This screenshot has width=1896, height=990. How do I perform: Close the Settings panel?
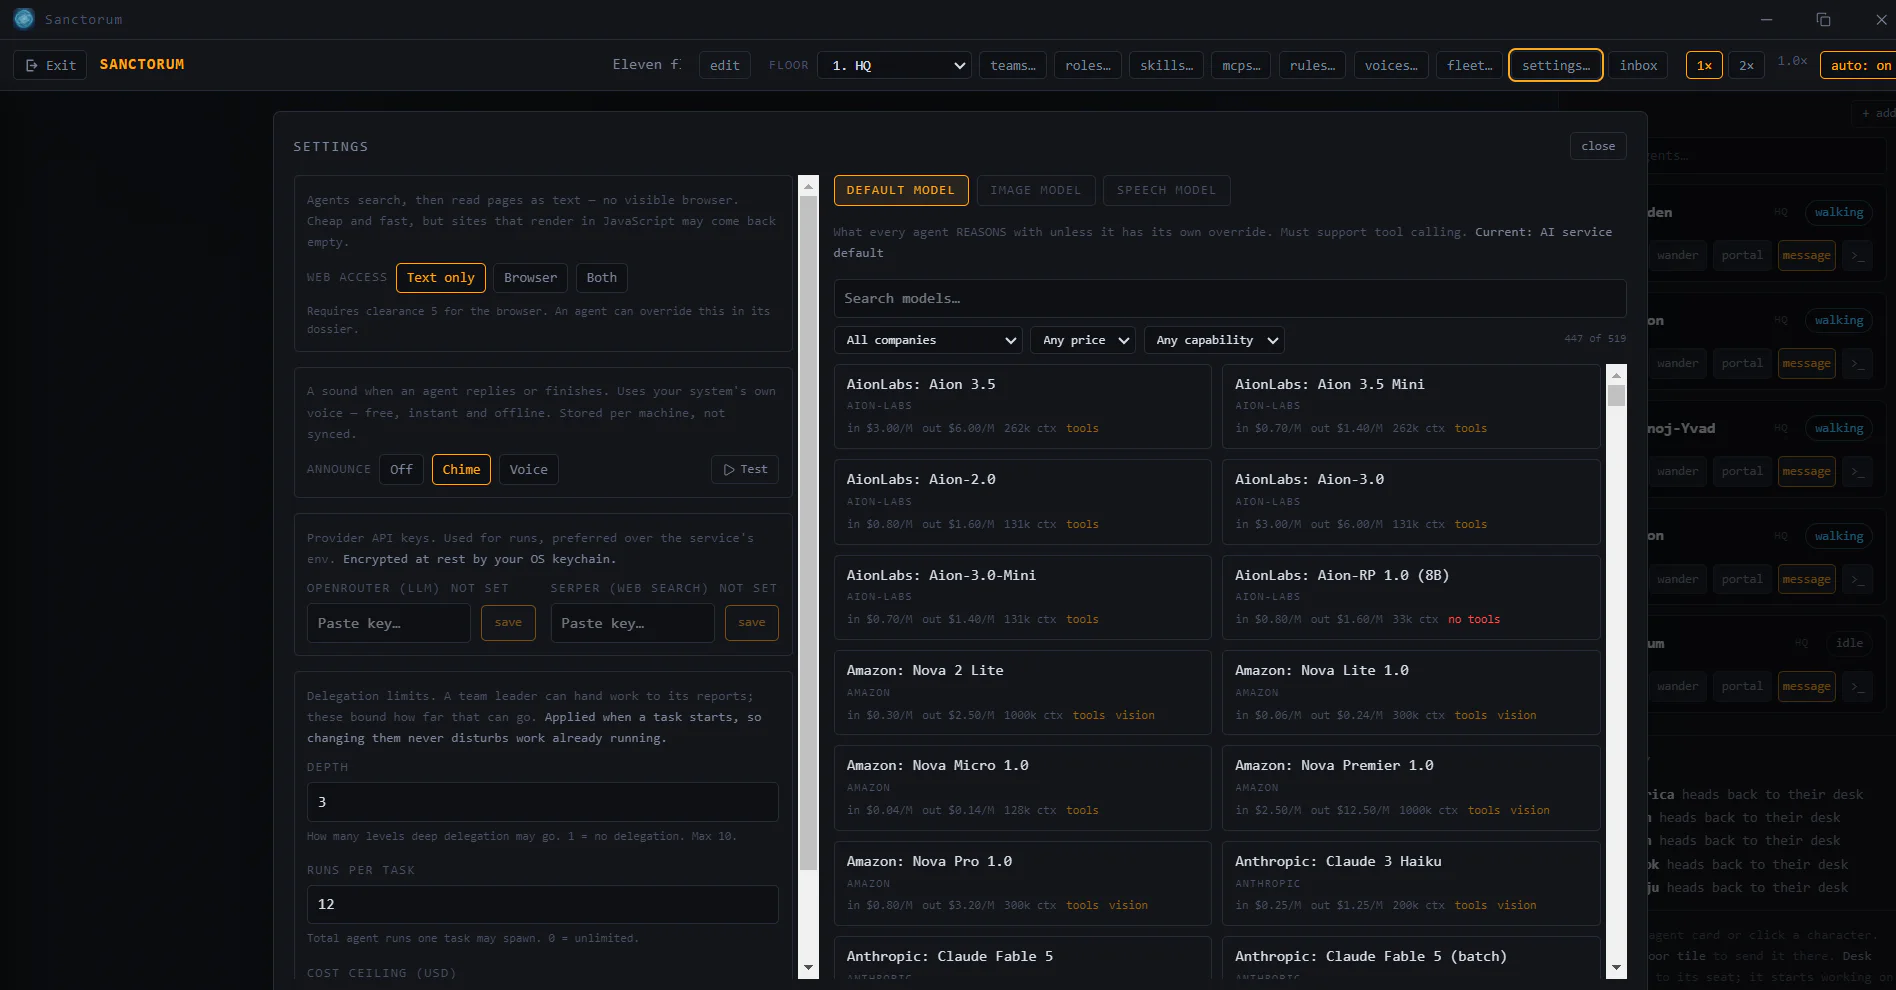coord(1598,146)
